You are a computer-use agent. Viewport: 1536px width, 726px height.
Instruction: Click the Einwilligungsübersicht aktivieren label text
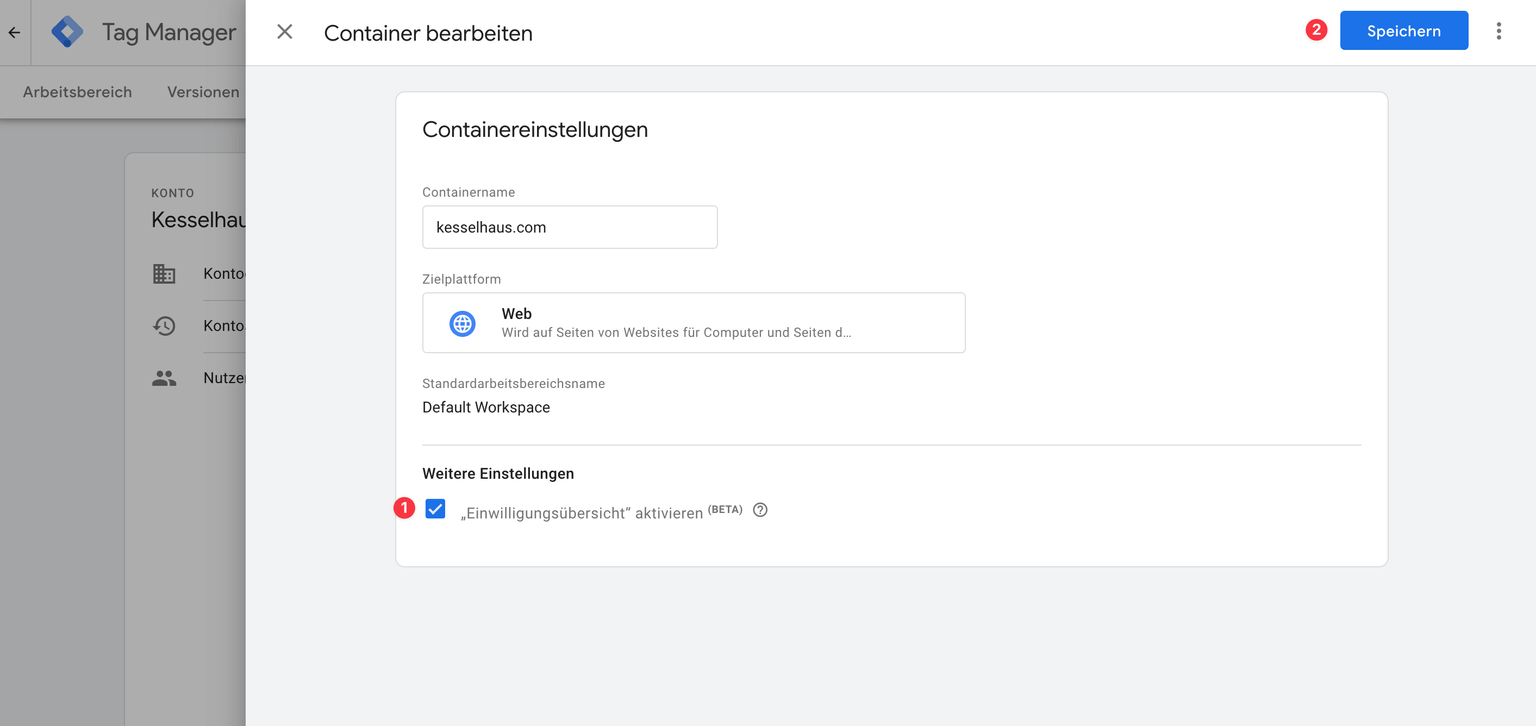click(x=581, y=512)
